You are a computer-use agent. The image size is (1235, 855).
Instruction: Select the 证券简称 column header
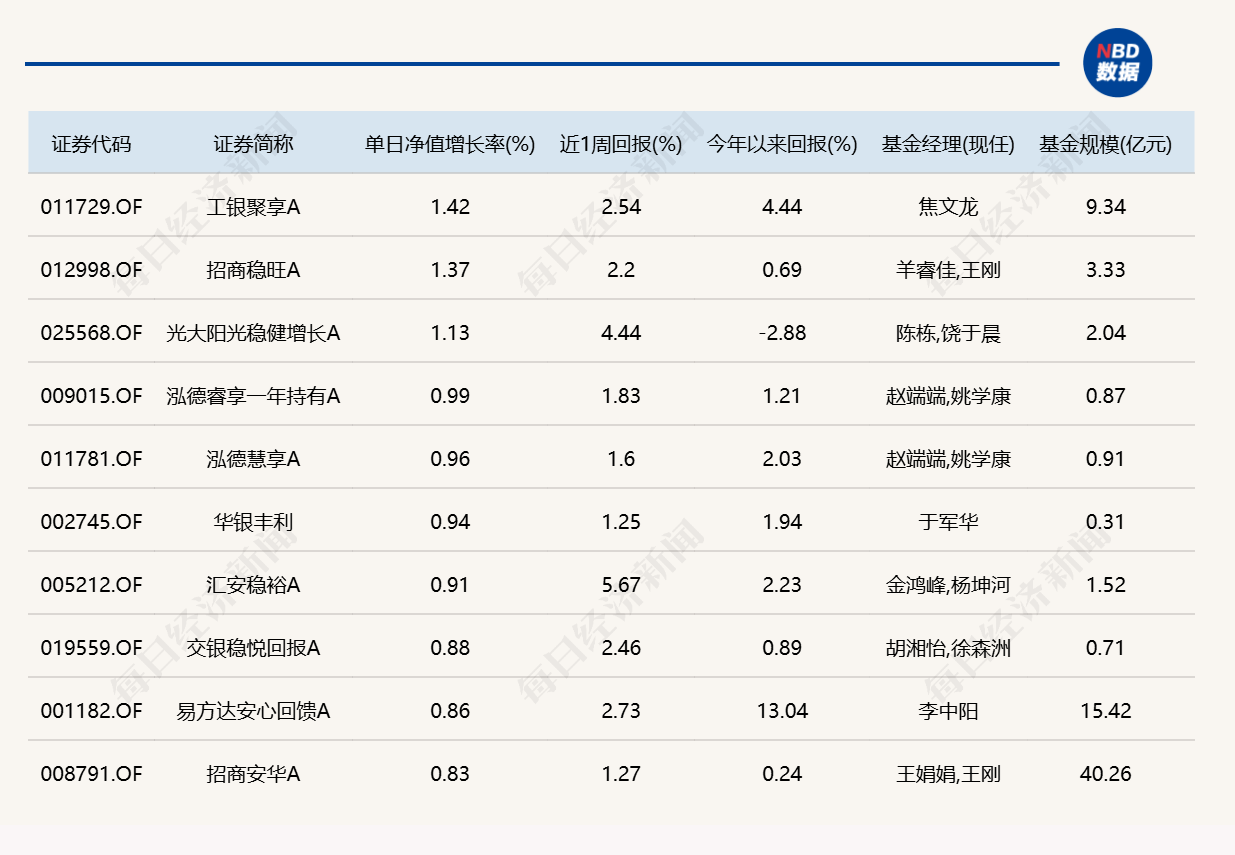(253, 144)
